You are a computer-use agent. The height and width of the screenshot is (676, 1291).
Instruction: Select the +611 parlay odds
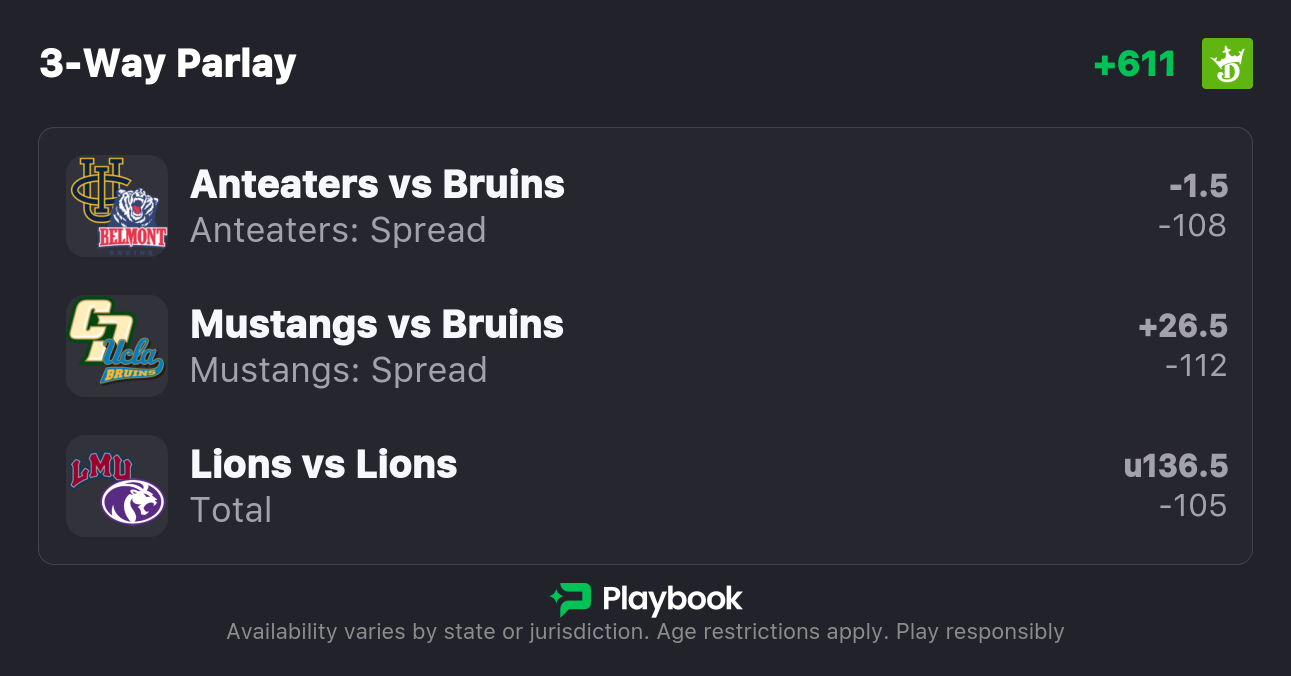click(x=1134, y=64)
